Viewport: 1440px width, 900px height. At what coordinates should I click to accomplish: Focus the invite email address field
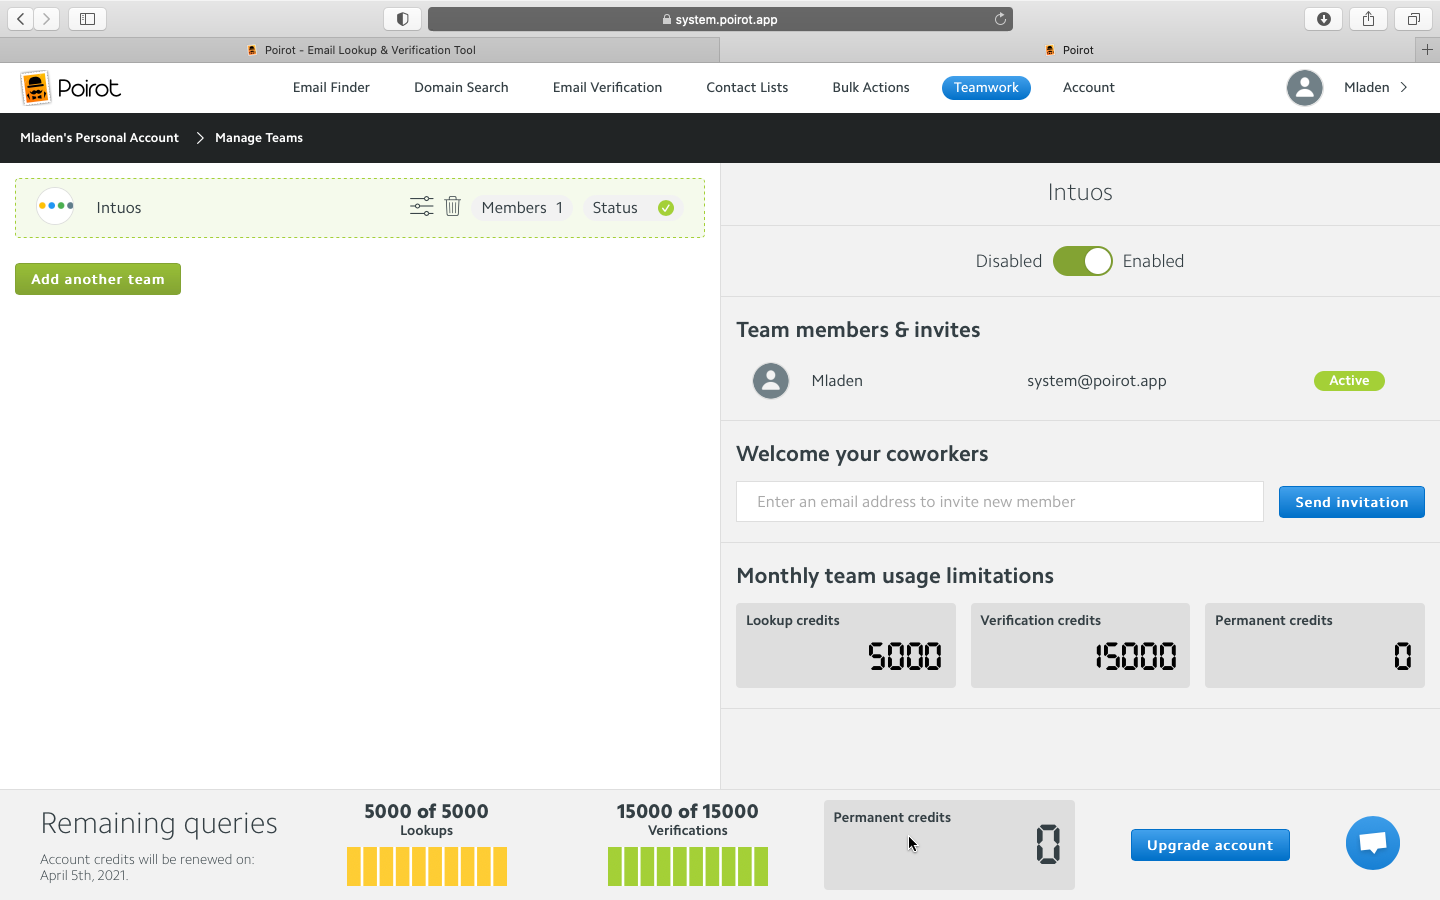pyautogui.click(x=1000, y=502)
